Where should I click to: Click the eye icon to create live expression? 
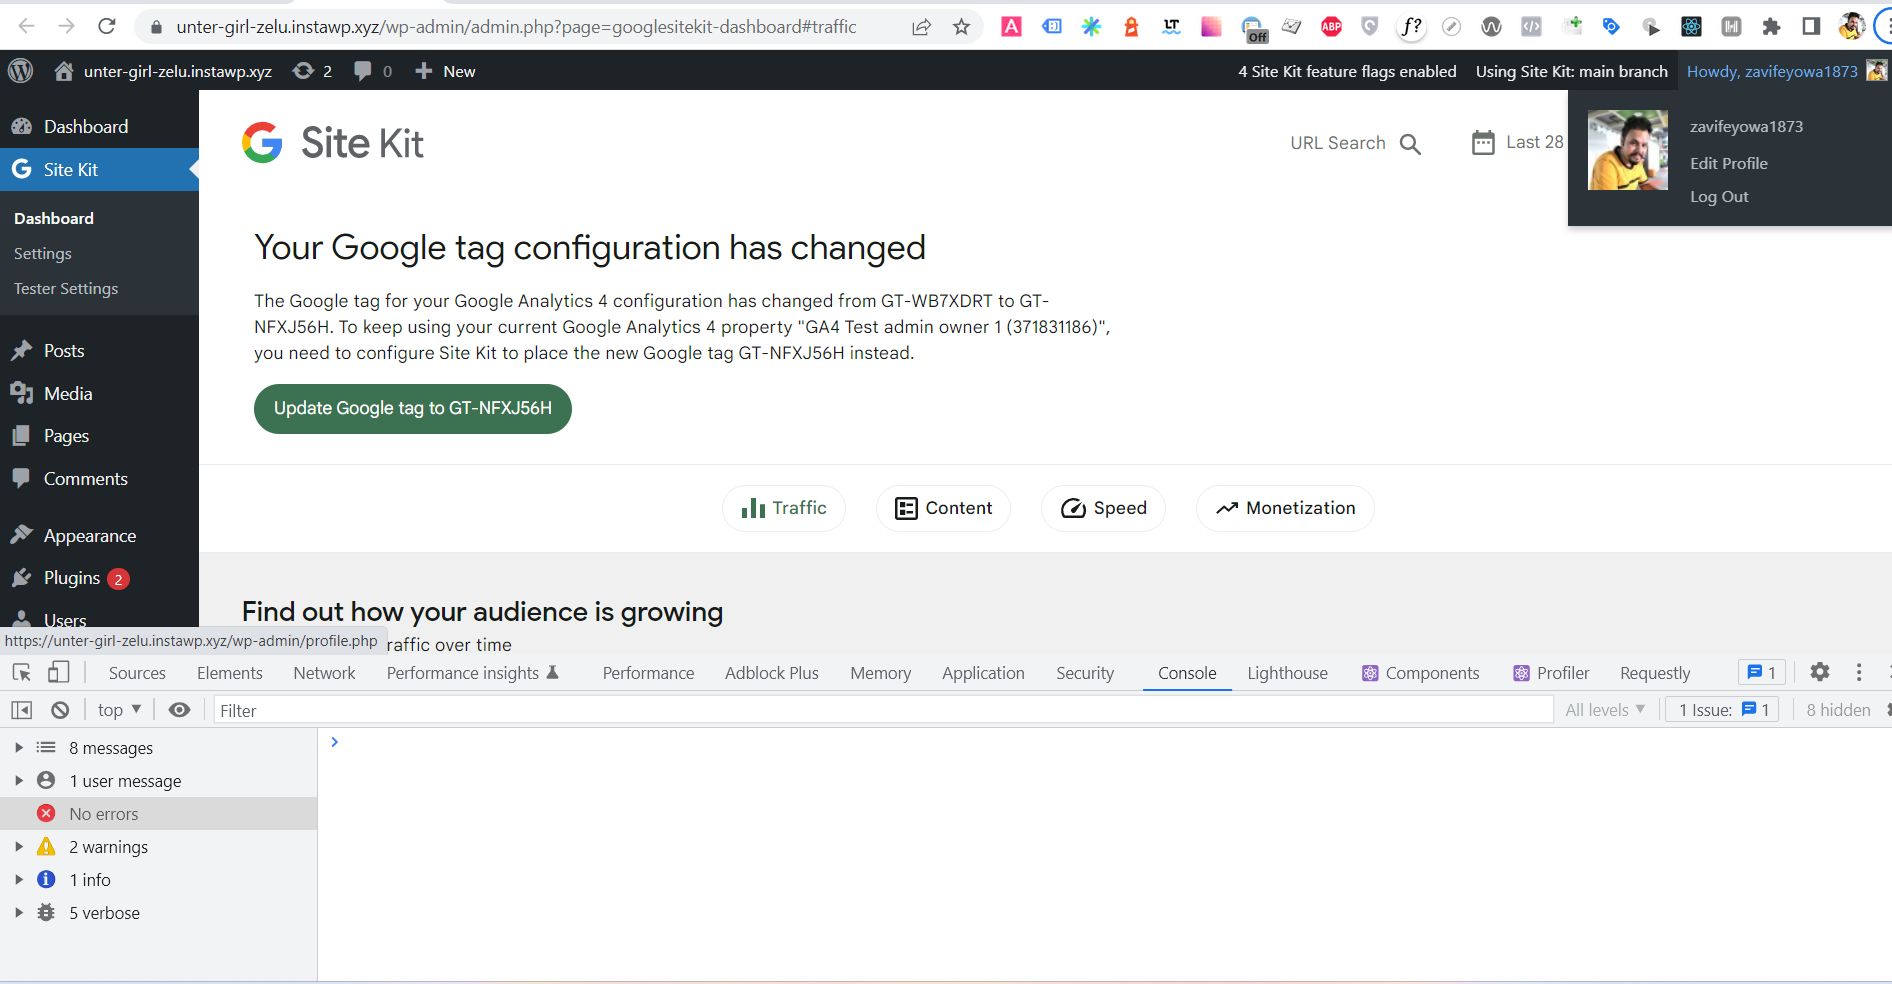tap(180, 709)
